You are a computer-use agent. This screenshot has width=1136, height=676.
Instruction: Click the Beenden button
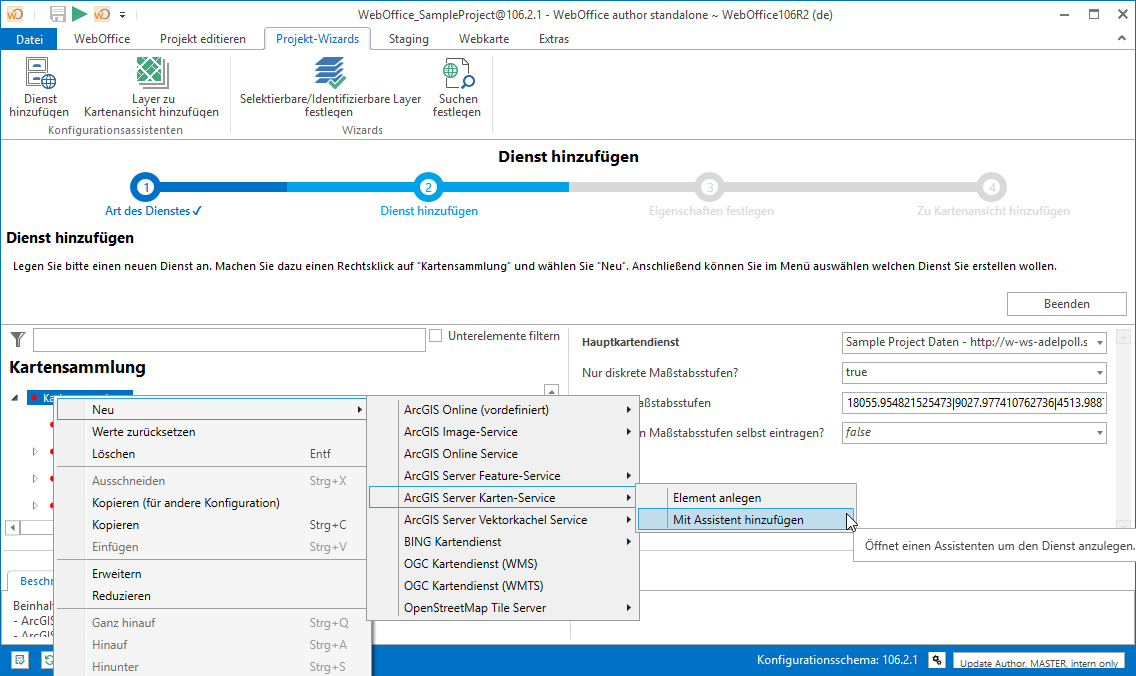(1068, 304)
